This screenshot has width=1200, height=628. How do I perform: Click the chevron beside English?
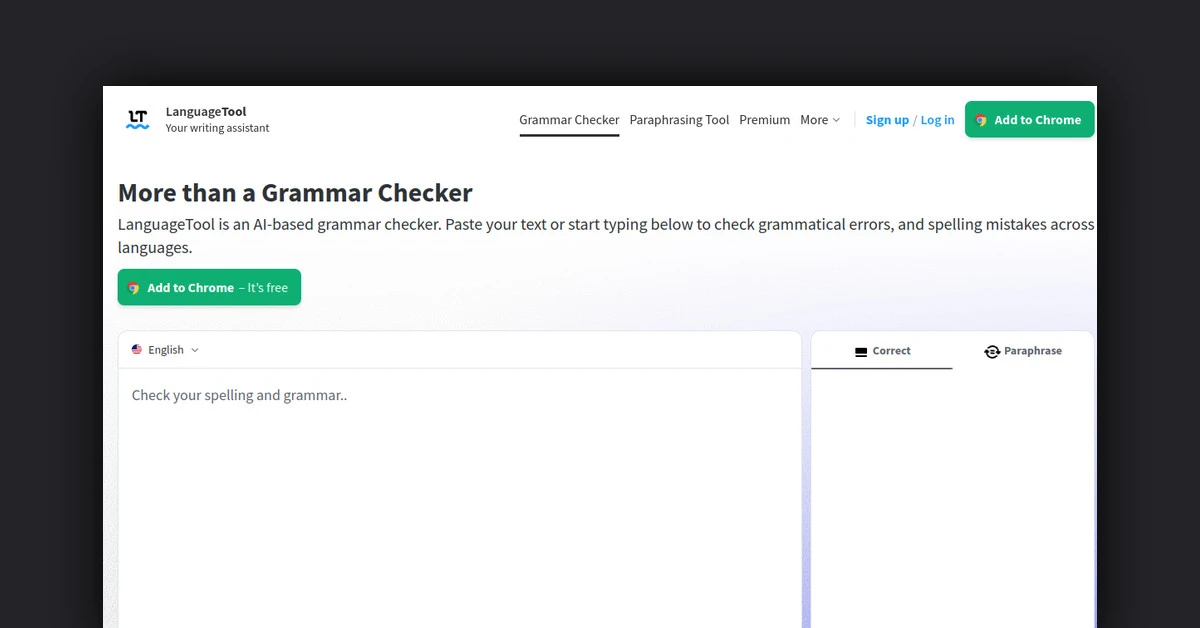[195, 350]
